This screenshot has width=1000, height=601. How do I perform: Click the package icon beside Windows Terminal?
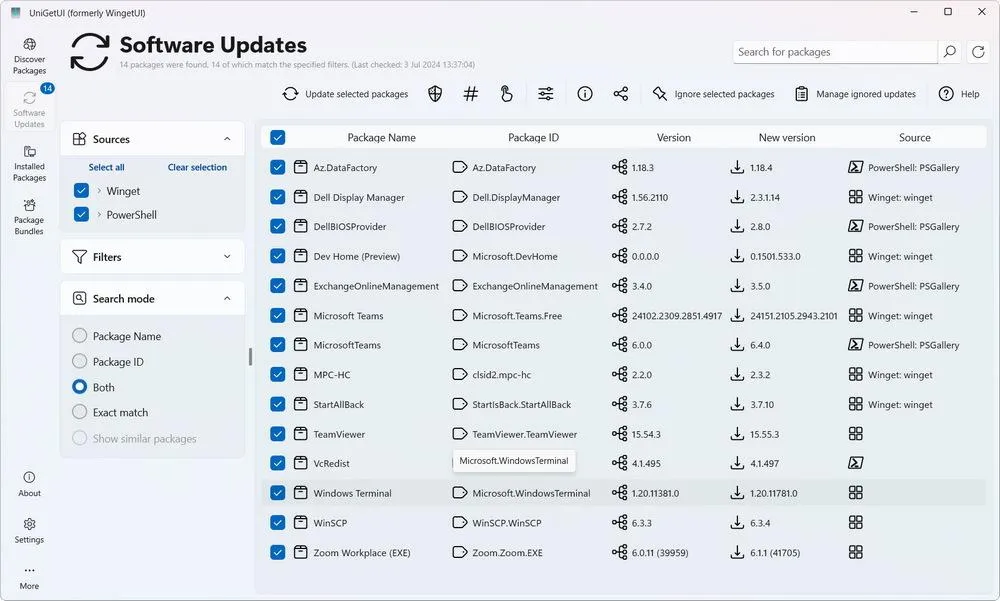point(300,492)
